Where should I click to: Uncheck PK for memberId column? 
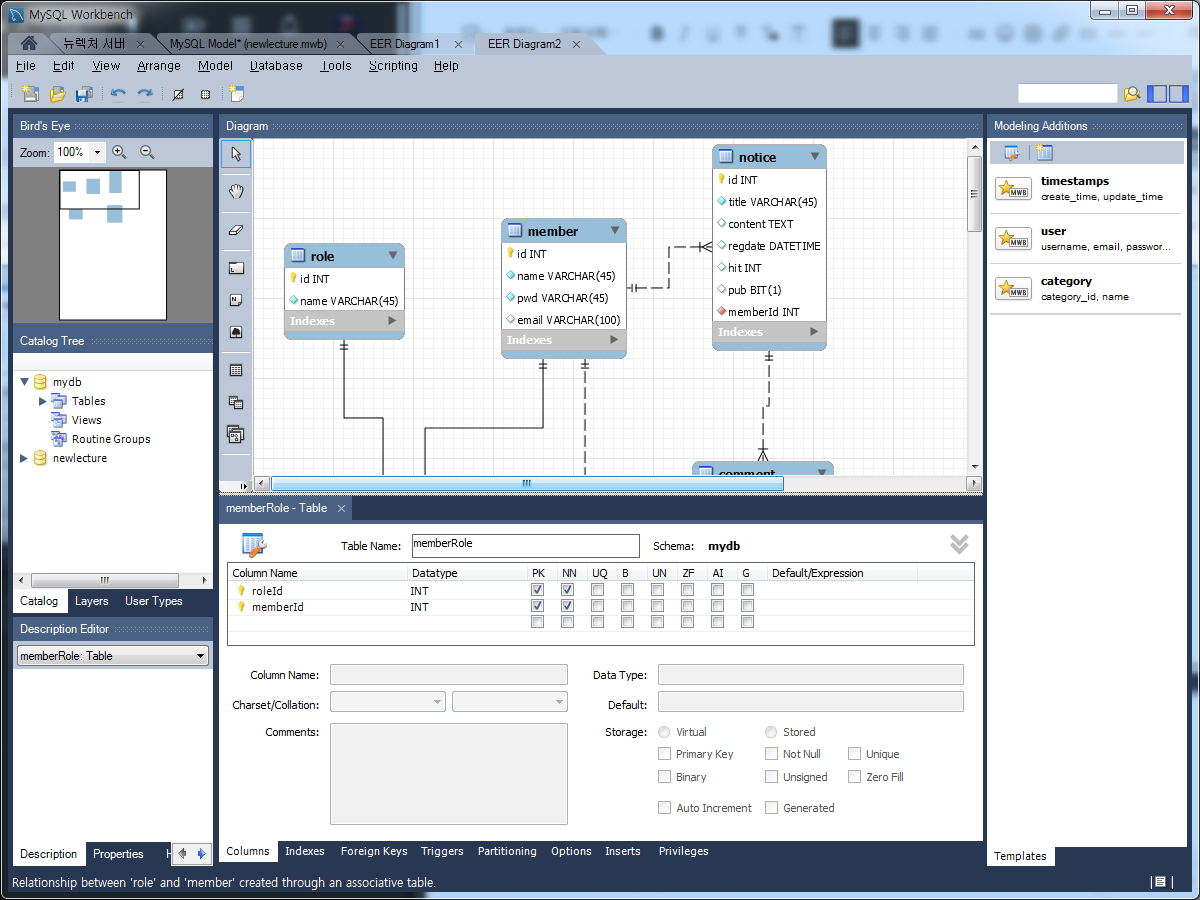pyautogui.click(x=538, y=606)
